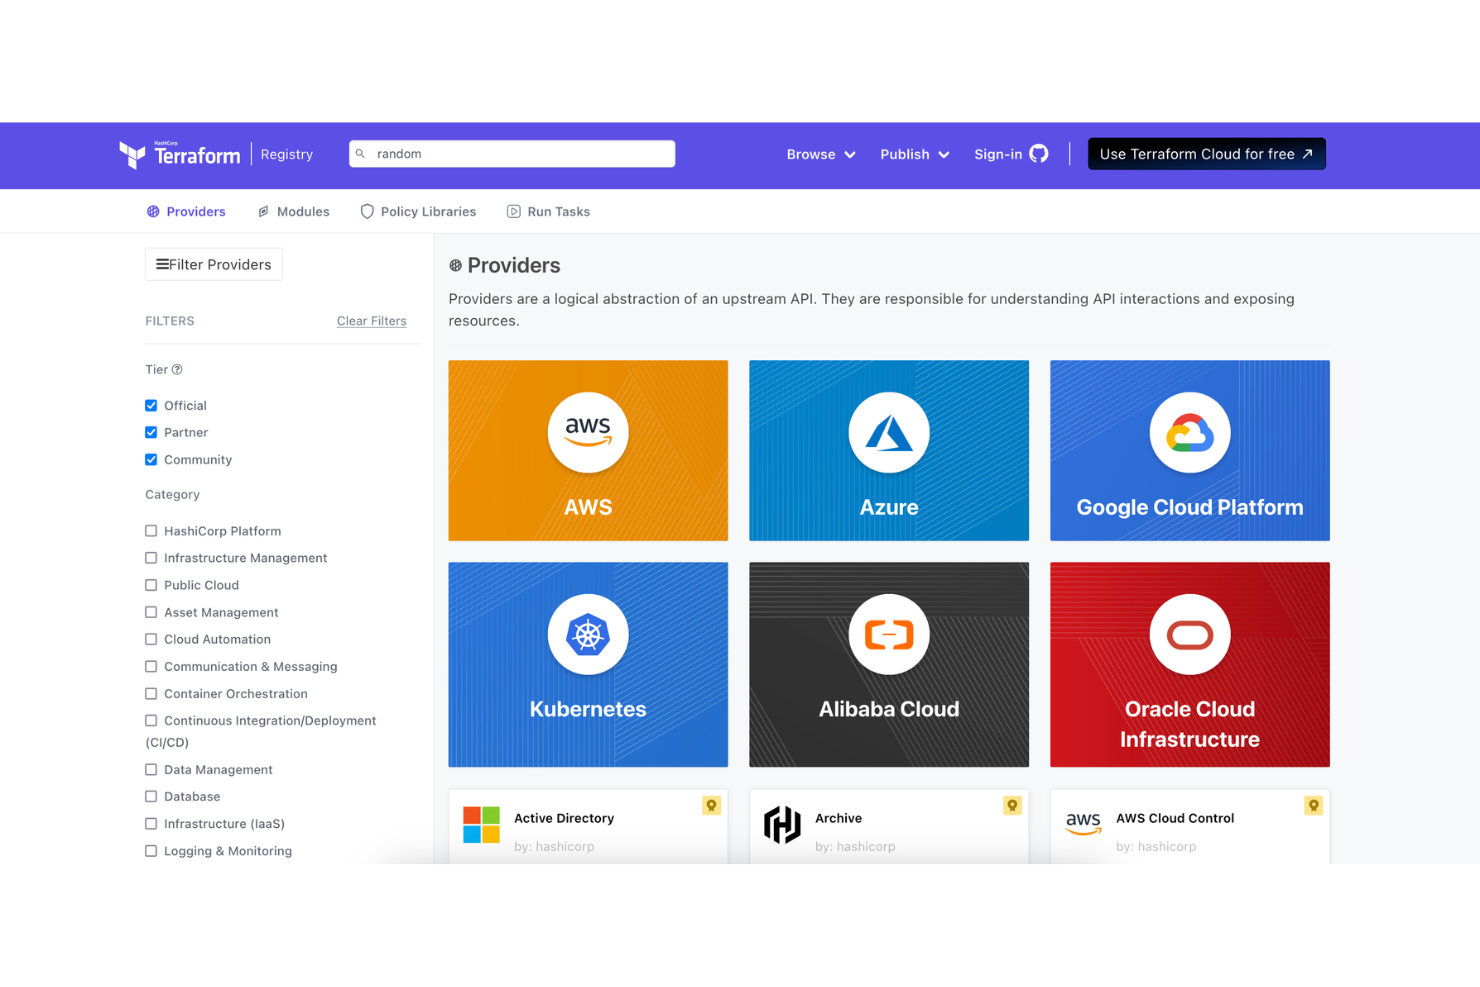Check the Data Management category
1480x987 pixels.
click(x=151, y=770)
